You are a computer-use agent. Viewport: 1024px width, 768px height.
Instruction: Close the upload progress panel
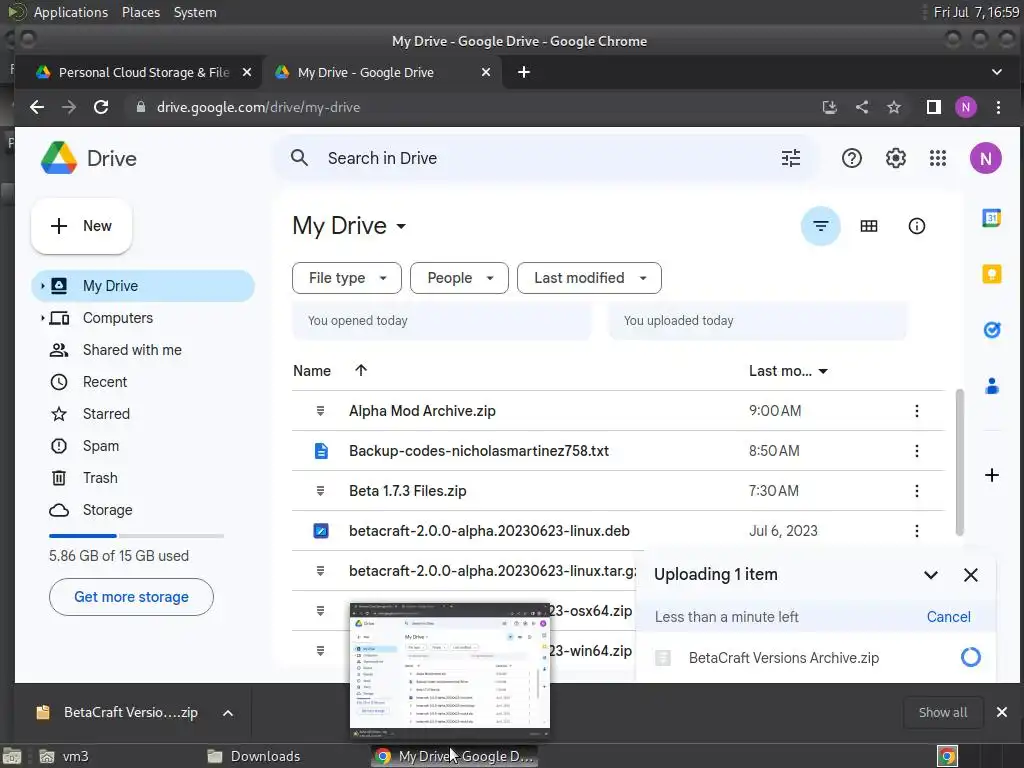click(x=970, y=575)
